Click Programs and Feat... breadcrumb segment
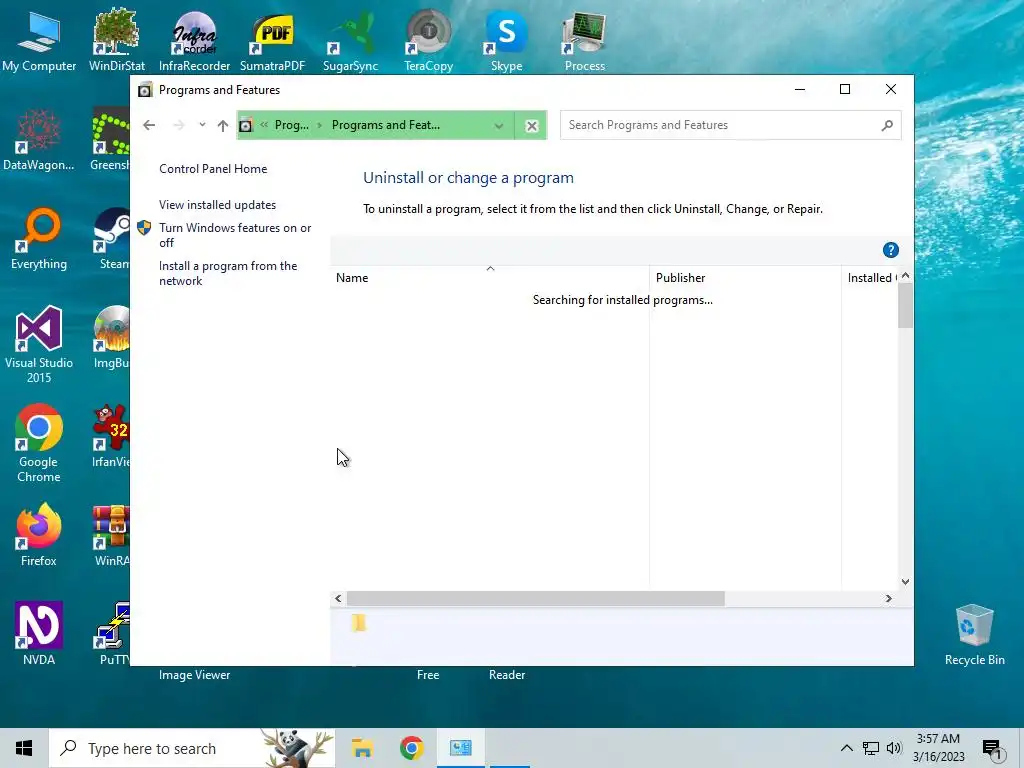This screenshot has height=768, width=1024. [385, 125]
